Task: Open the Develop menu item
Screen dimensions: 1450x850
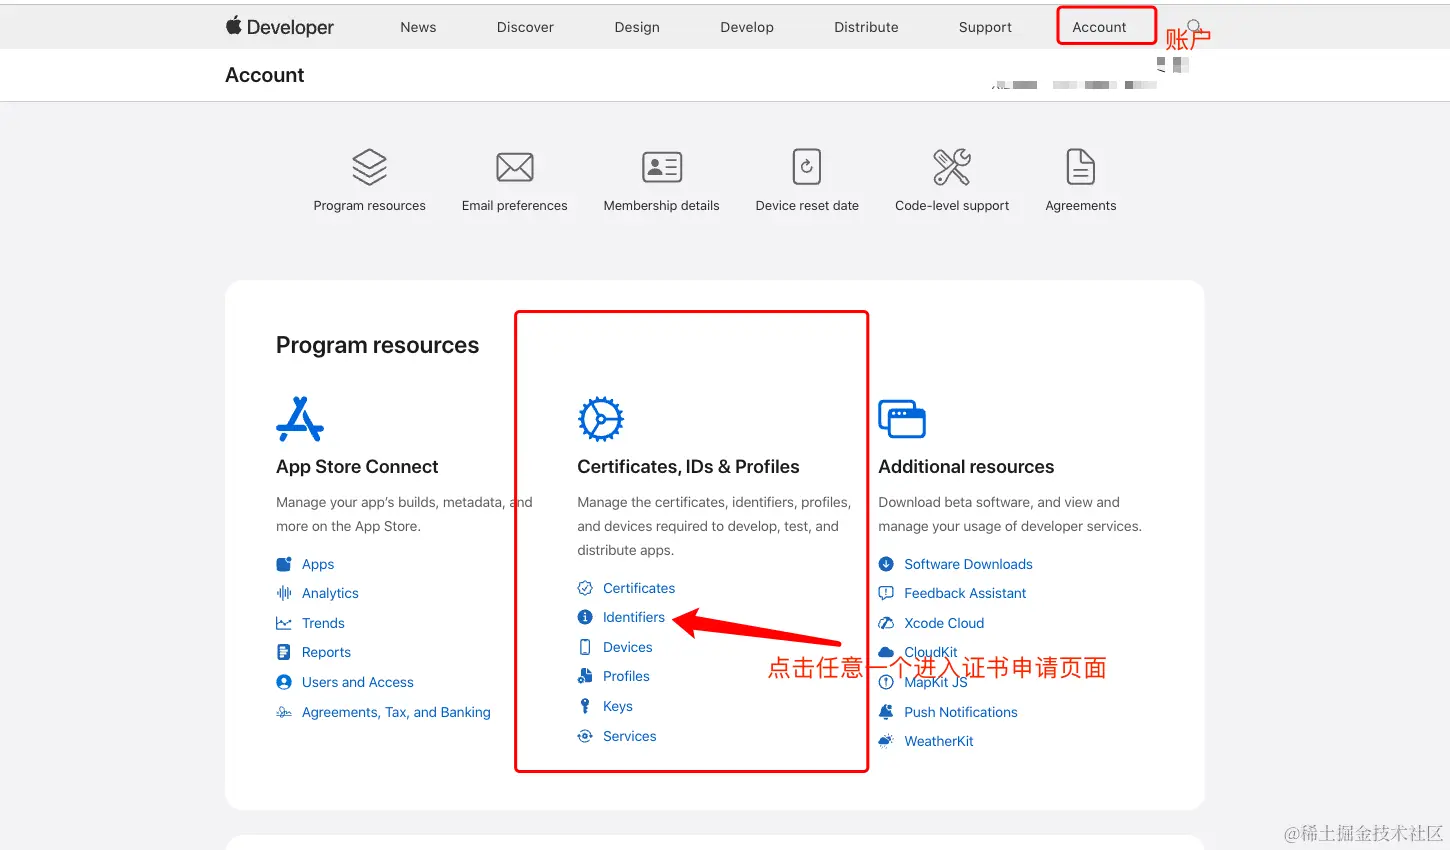Action: (x=747, y=27)
